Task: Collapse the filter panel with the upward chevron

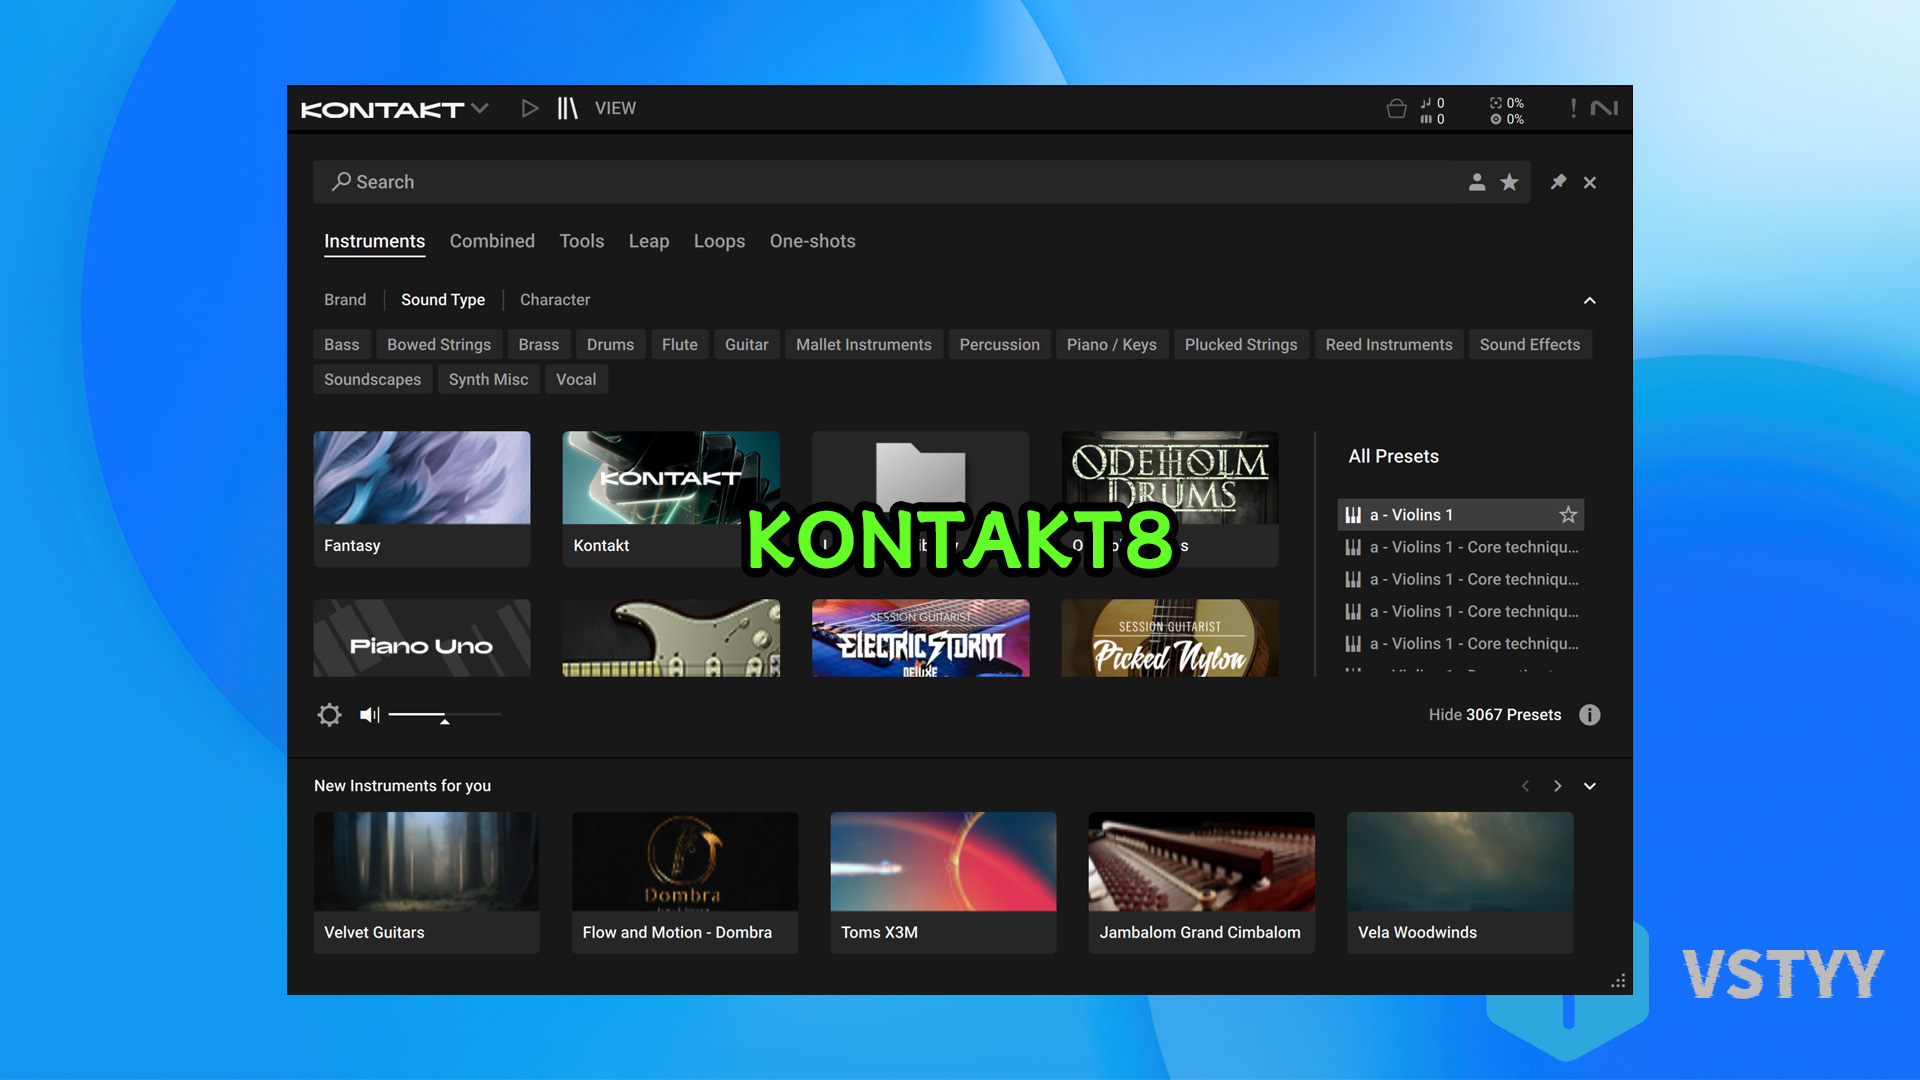Action: (1590, 300)
